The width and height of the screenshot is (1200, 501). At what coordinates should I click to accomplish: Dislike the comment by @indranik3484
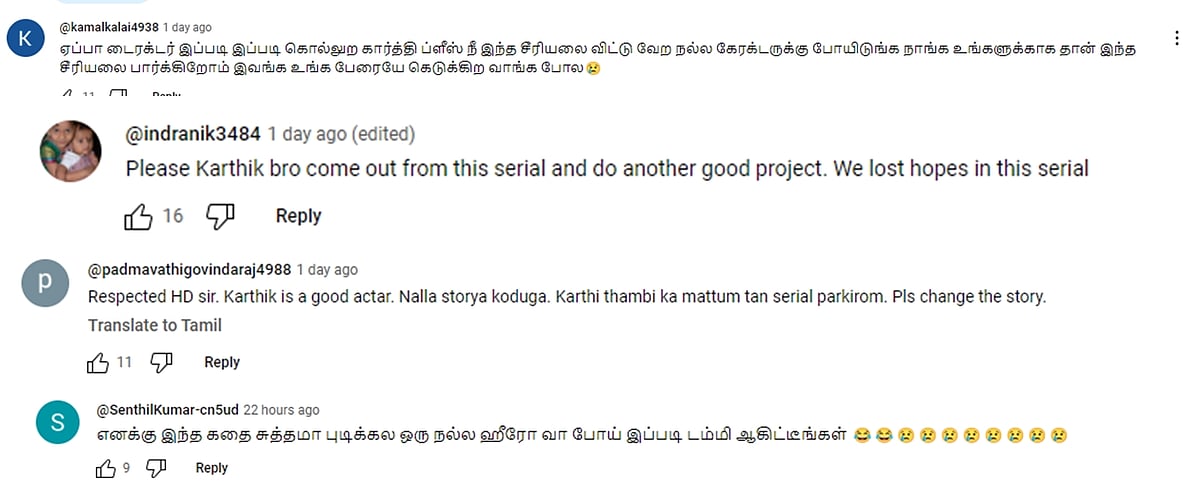[219, 216]
